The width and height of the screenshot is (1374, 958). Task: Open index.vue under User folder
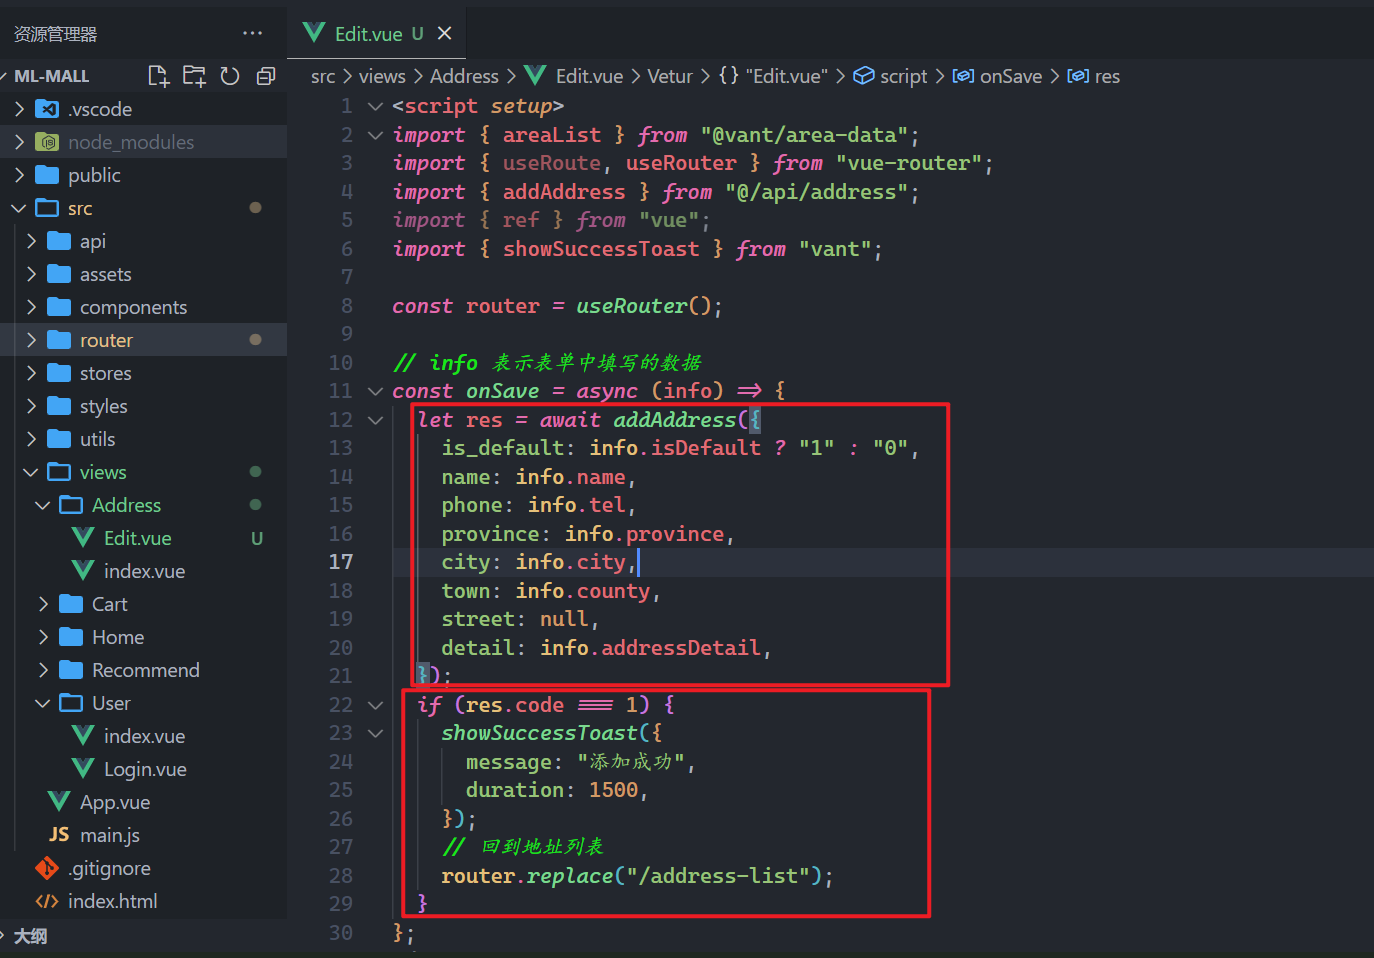coord(143,736)
